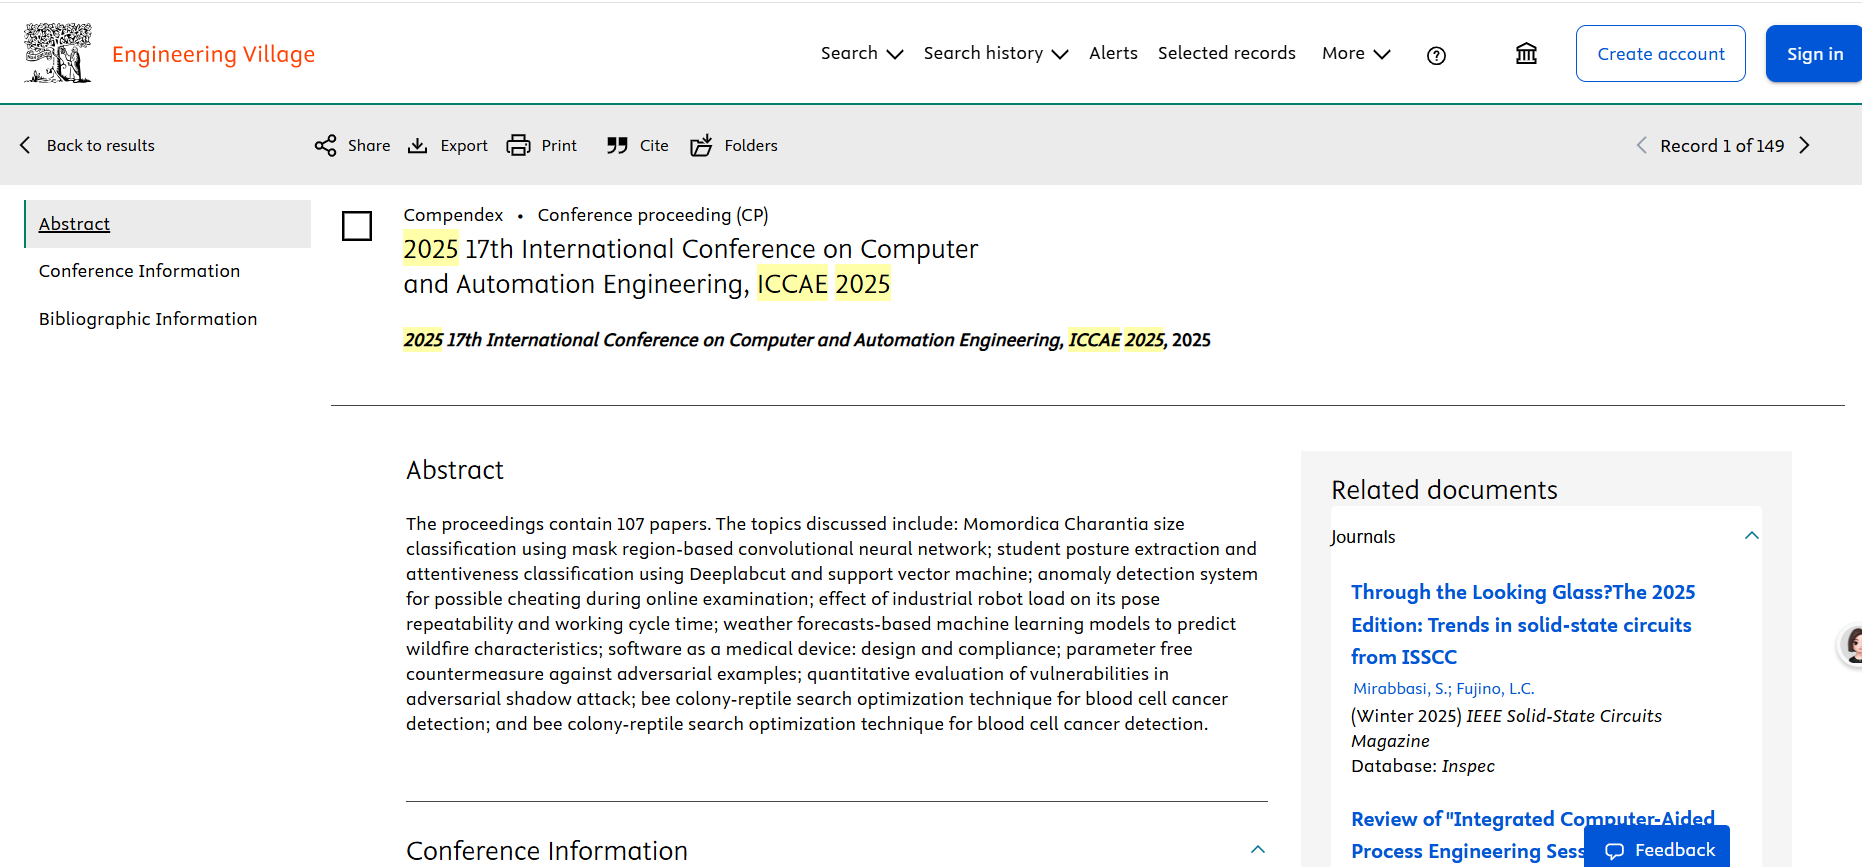The height and width of the screenshot is (867, 1862).
Task: Click 'IEEE Solid-State Circuits Magazine' text
Action: [1506, 728]
